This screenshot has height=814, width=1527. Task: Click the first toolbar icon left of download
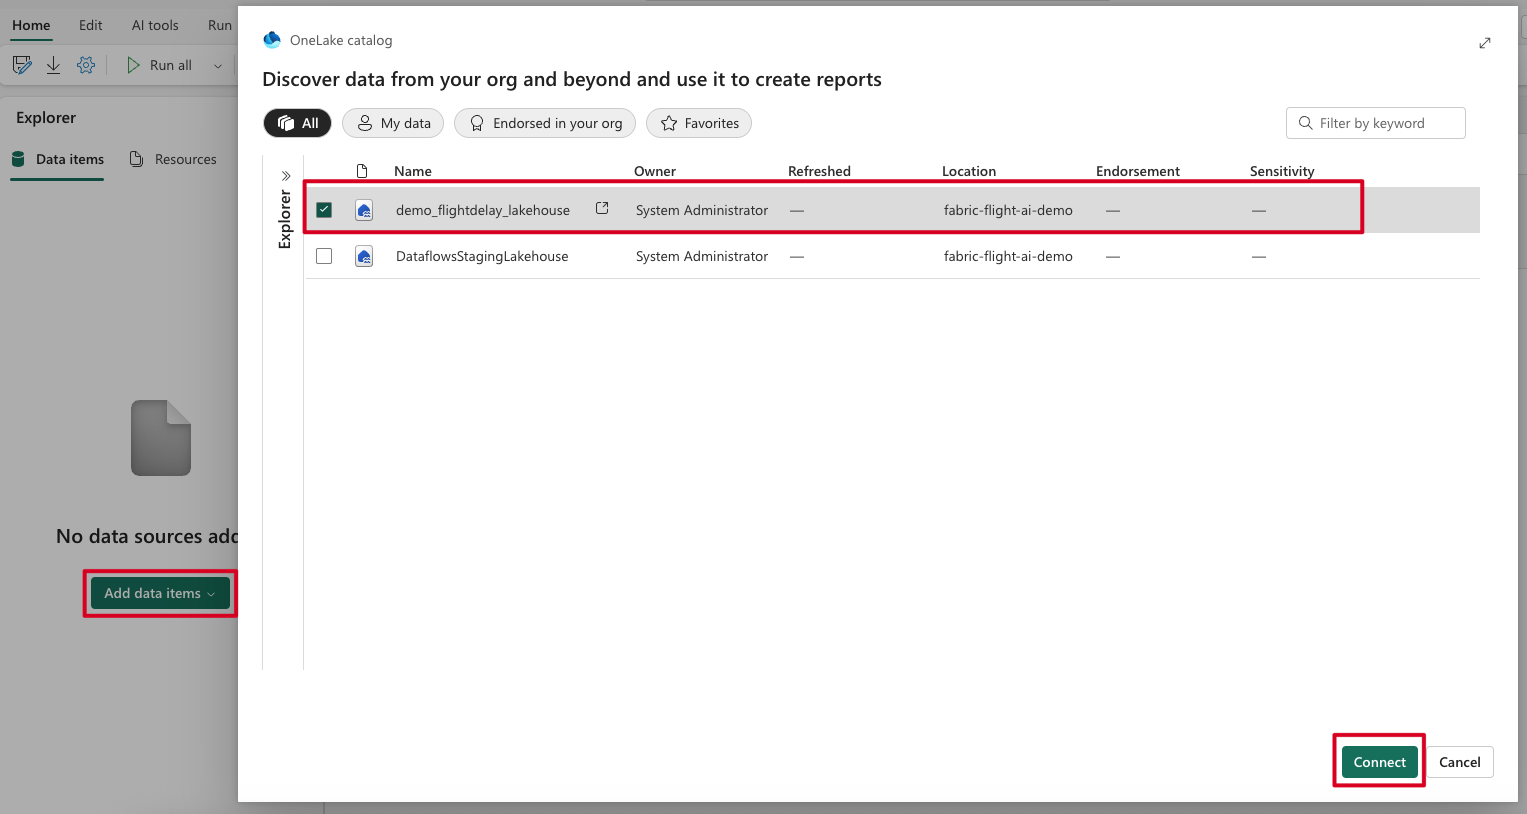pos(22,65)
